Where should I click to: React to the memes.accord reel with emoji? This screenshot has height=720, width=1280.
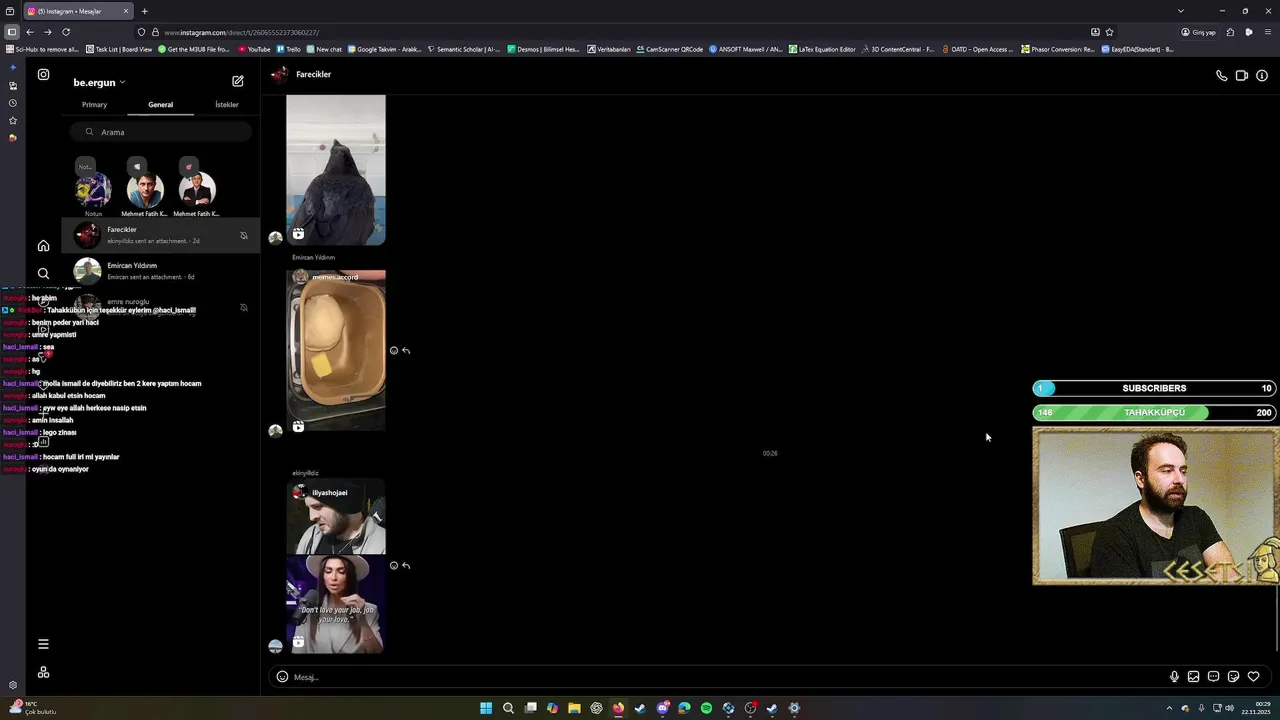394,351
